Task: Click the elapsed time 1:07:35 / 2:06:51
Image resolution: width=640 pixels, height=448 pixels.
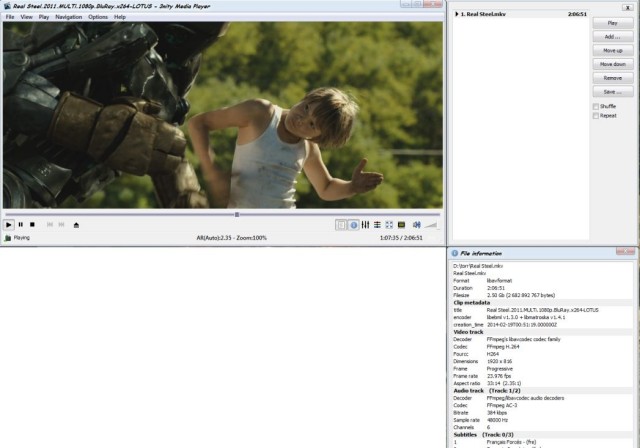Action: pyautogui.click(x=401, y=238)
